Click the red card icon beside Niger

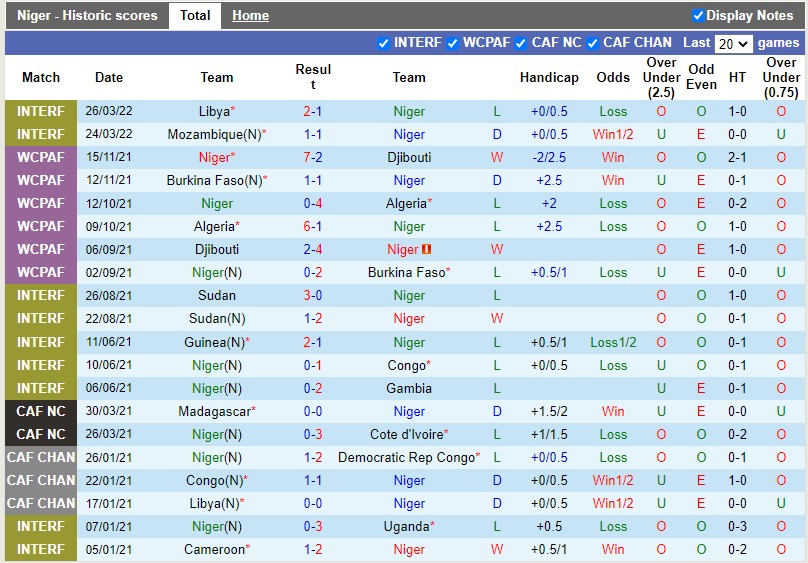[426, 250]
